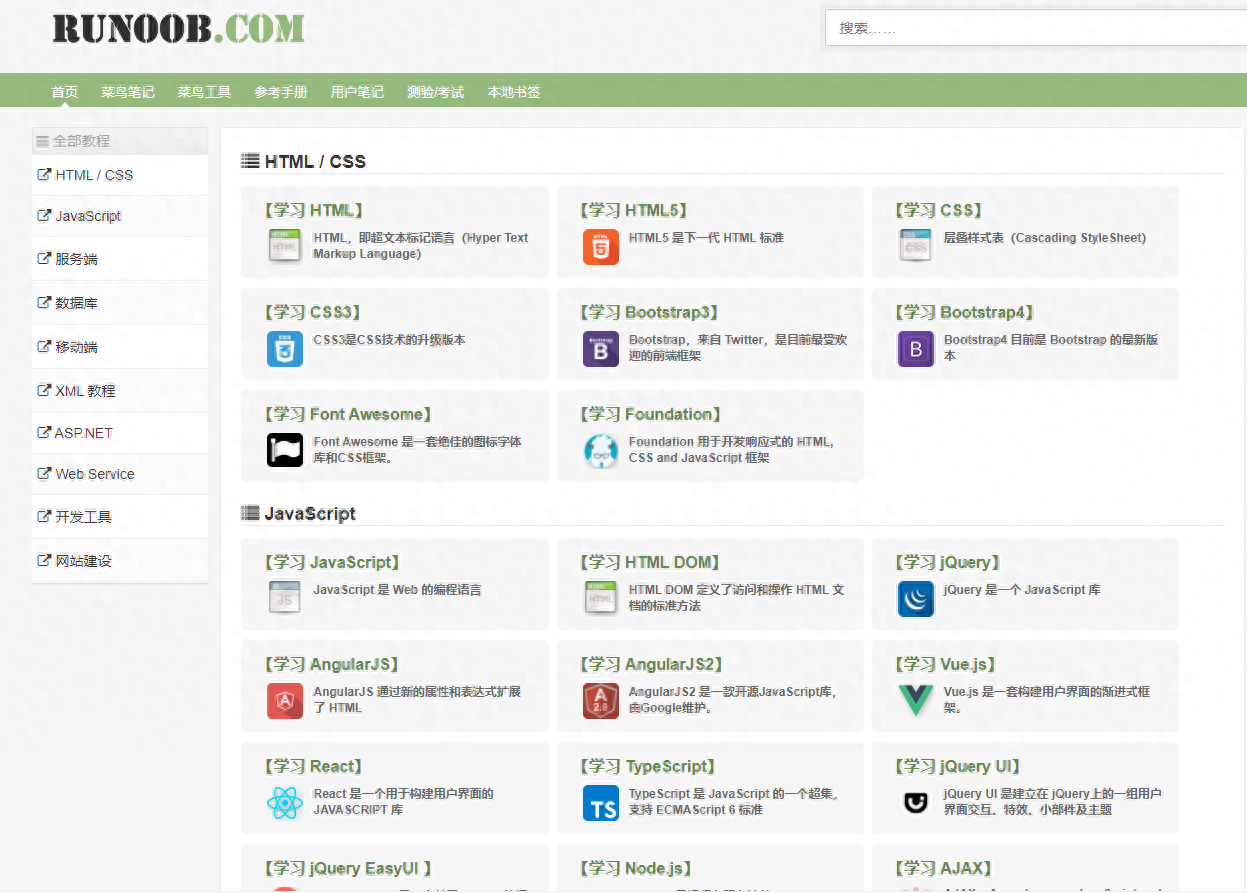Open the 参考手册 navigation item
1247x893 pixels.
[281, 92]
